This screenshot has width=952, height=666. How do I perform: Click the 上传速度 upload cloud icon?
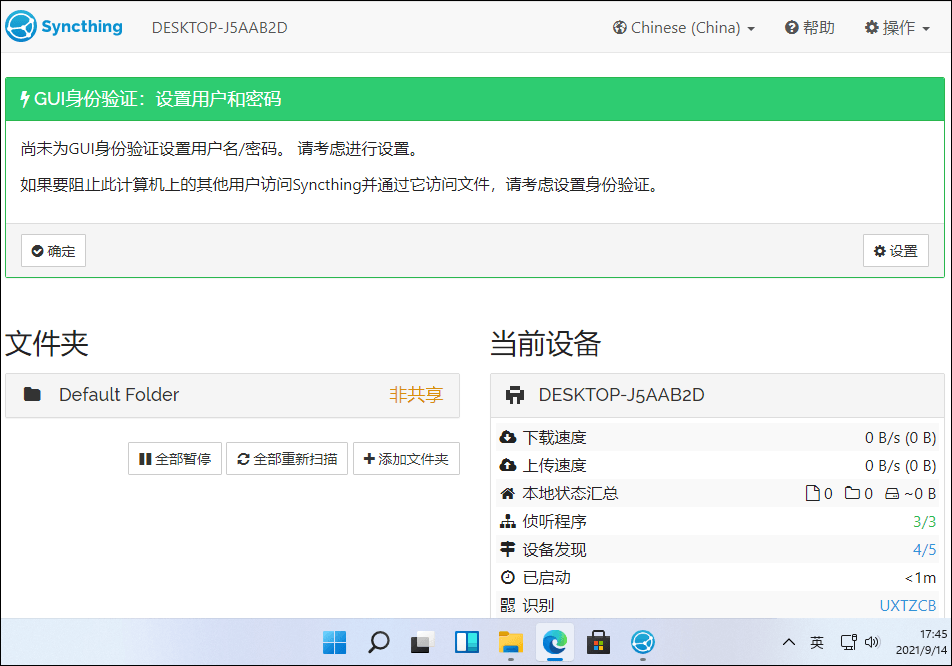(508, 465)
